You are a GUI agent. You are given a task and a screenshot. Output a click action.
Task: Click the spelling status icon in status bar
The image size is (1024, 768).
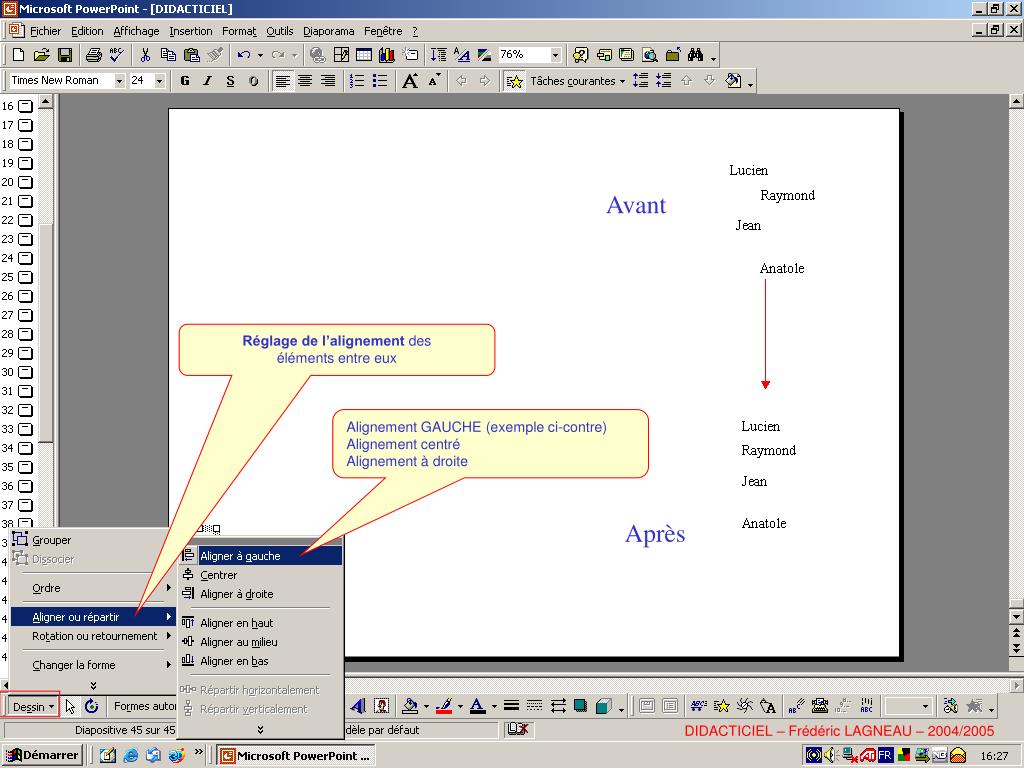517,729
